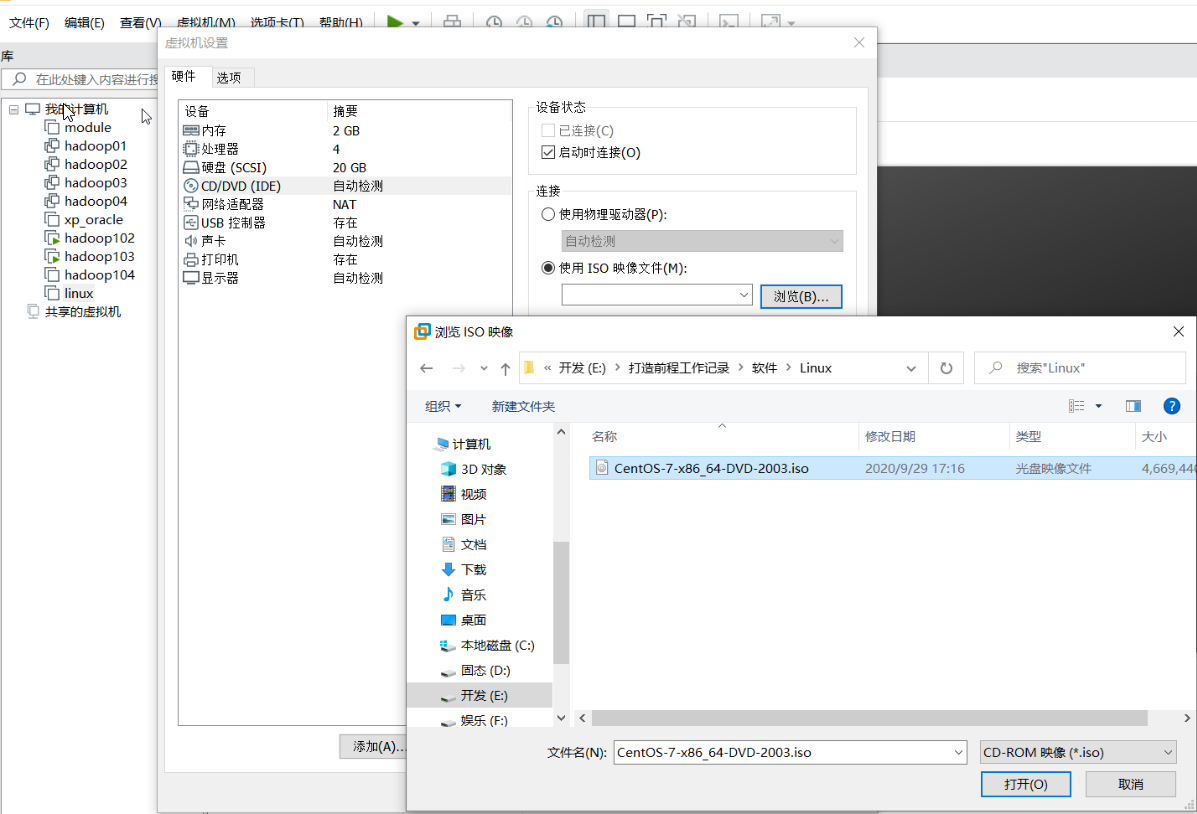Select the 硬盘 (SCSI) hard disk row
1197x814 pixels.
coord(345,167)
